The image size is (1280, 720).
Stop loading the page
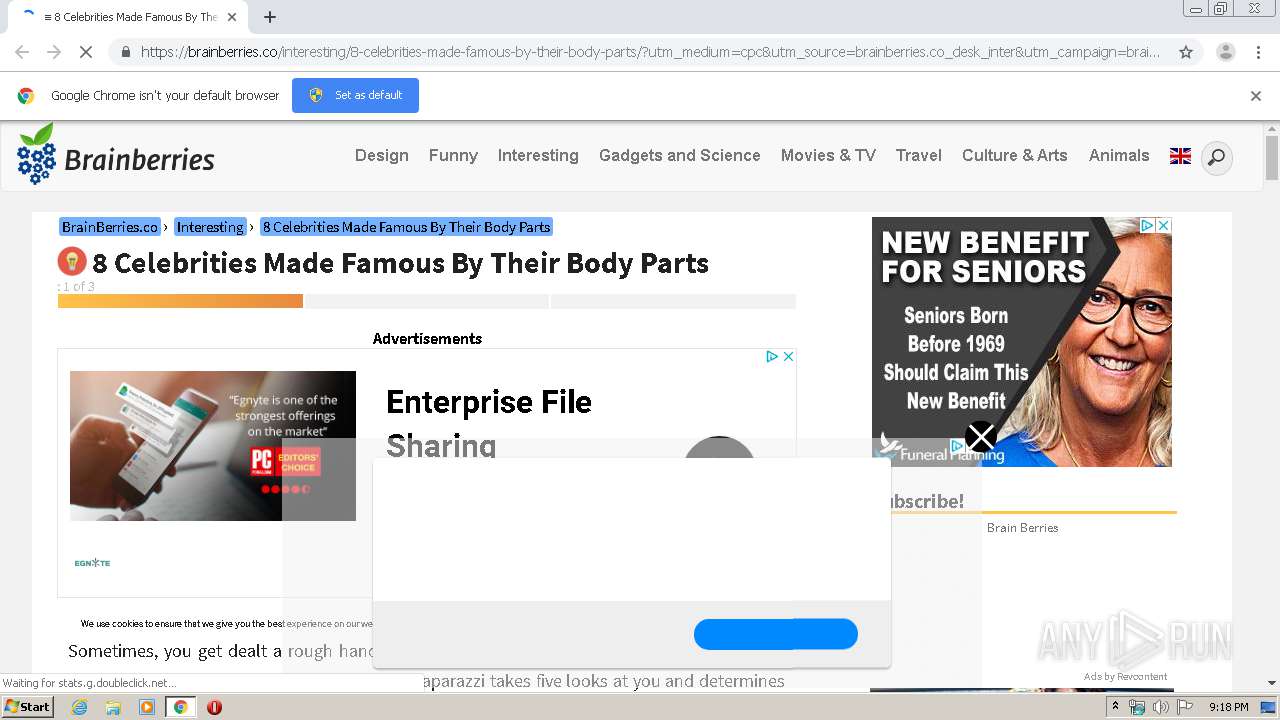[x=86, y=52]
